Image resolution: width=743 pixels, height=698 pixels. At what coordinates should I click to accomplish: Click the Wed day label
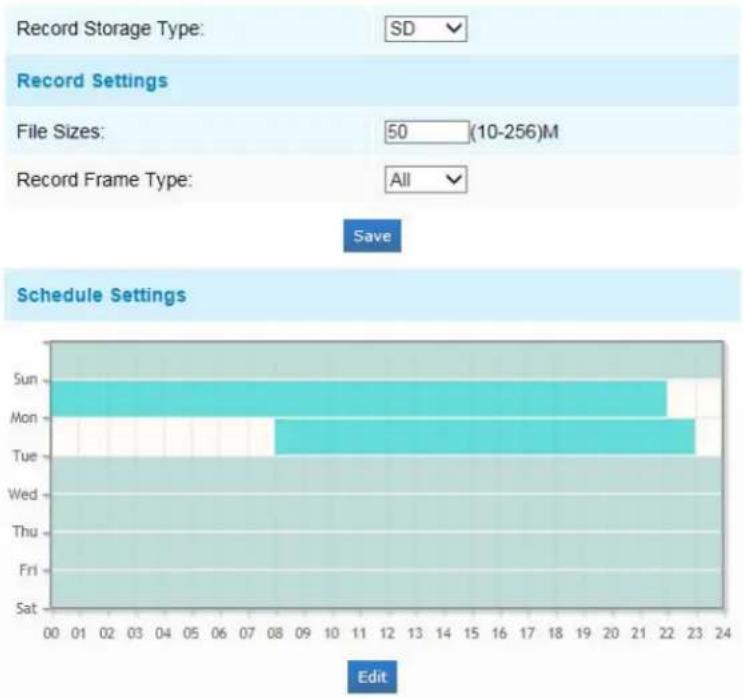click(x=23, y=494)
